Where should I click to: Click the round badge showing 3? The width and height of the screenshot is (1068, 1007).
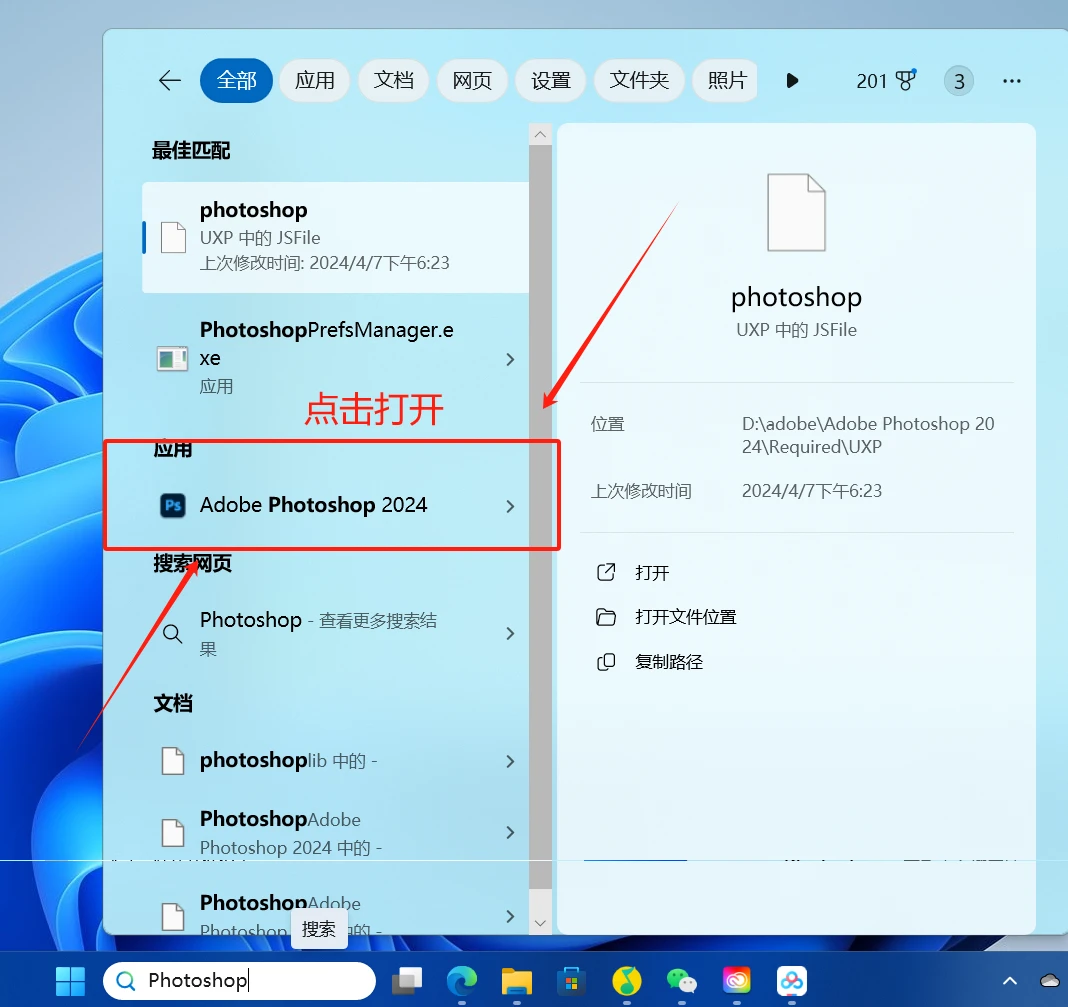958,81
